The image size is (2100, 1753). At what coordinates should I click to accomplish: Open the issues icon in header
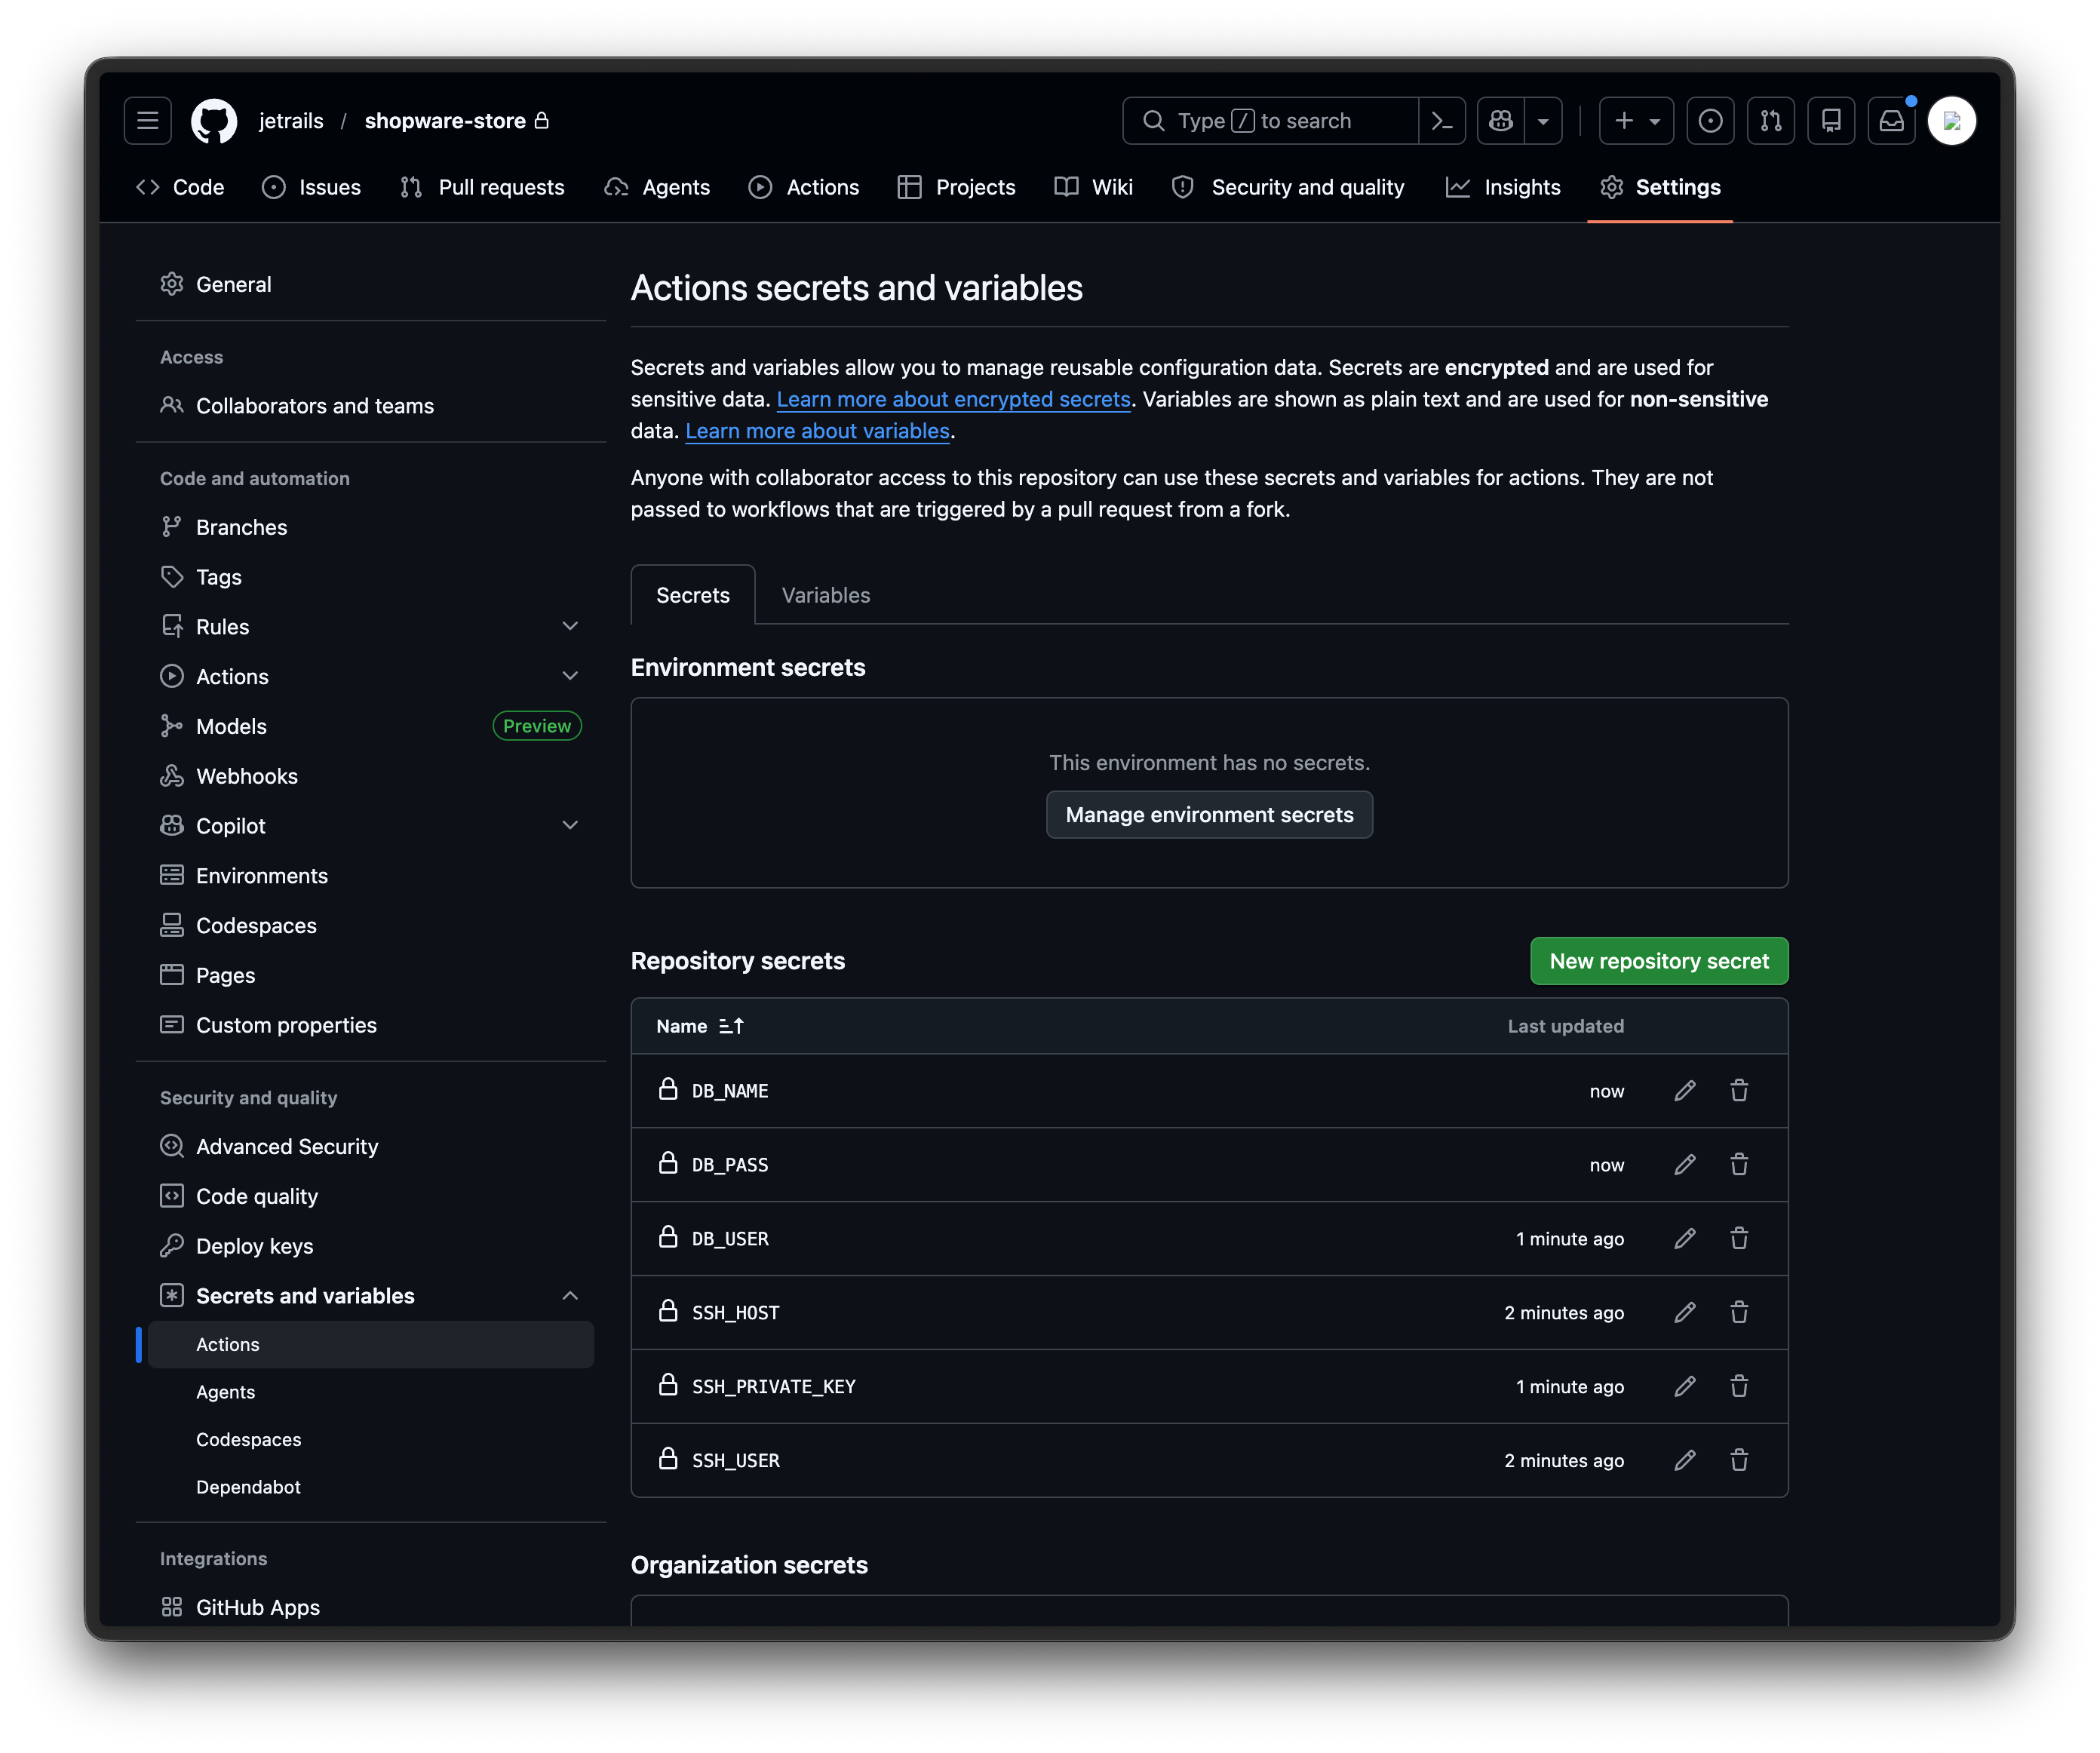[x=1711, y=121]
